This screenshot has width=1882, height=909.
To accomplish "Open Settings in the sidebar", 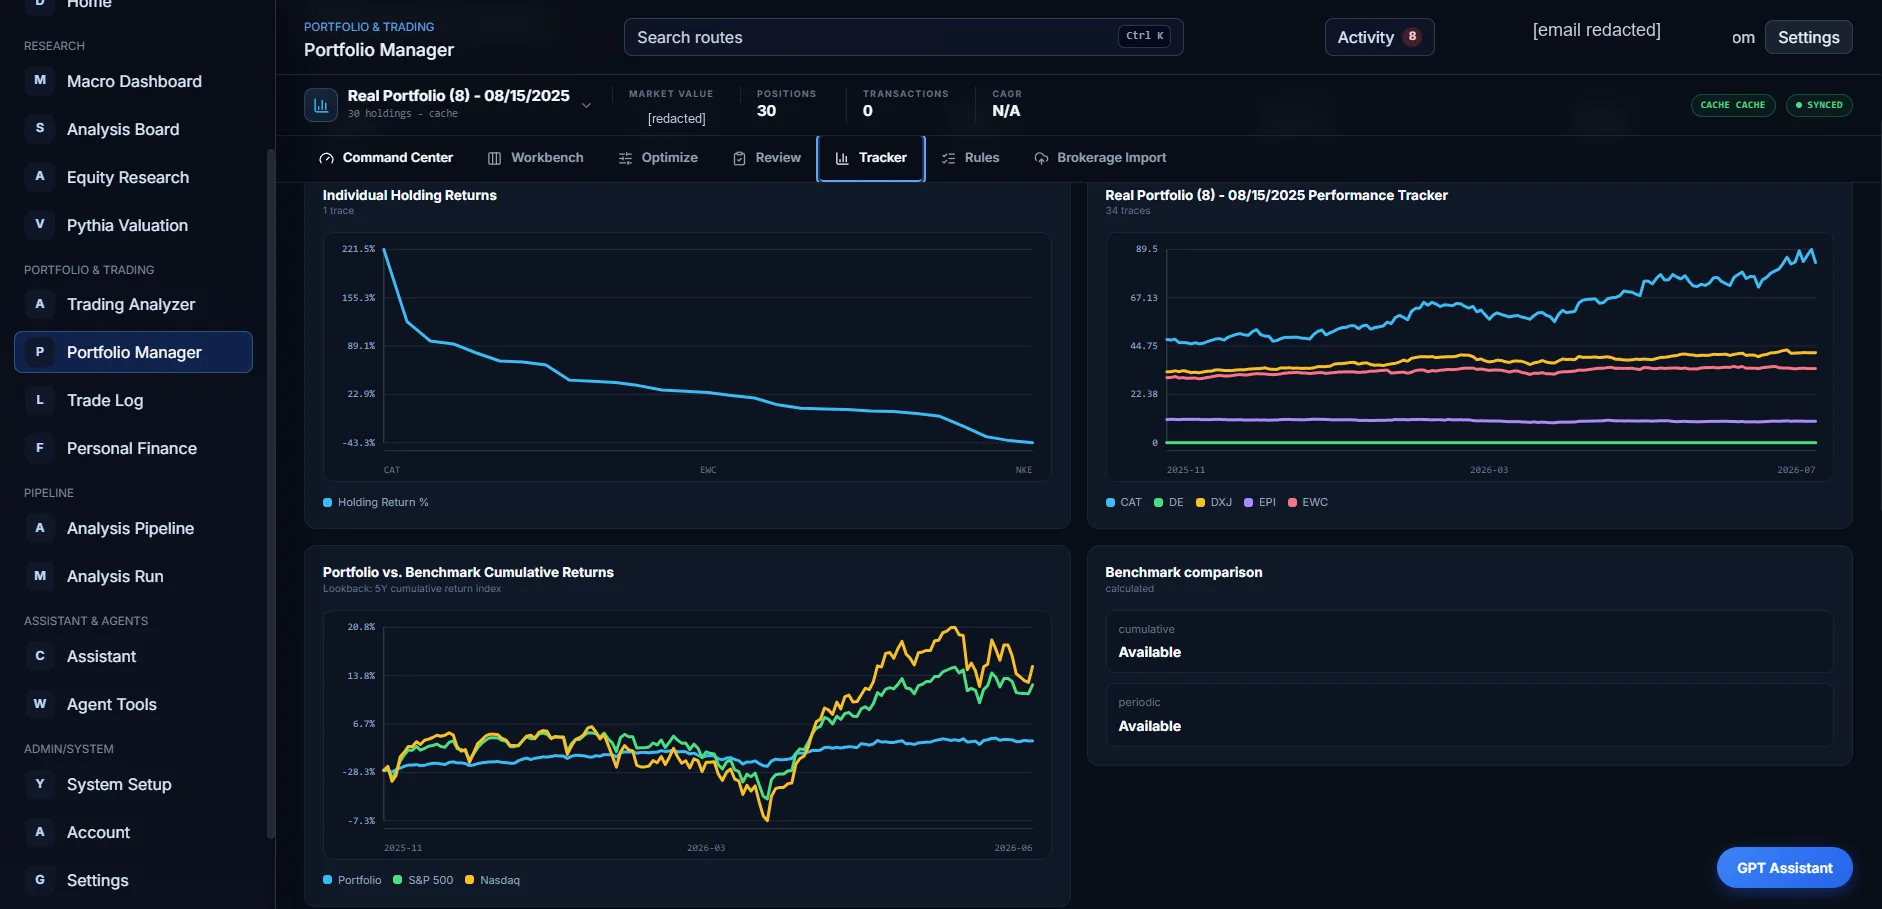I will pos(134,880).
